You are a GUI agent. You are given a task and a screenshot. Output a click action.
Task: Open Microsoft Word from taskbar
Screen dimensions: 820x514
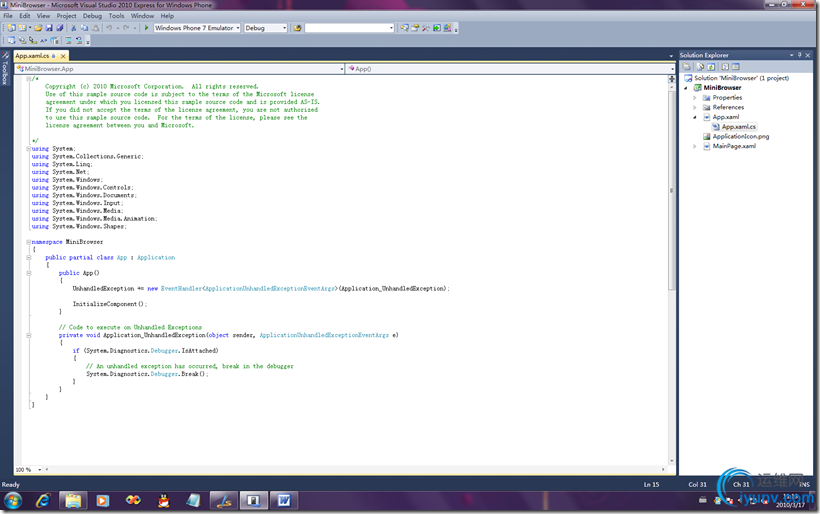click(284, 501)
